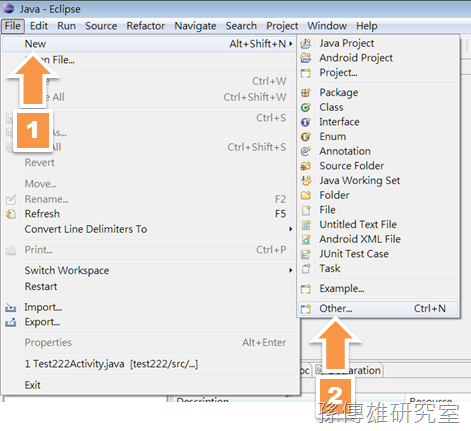Click the Java Project icon
The image size is (471, 431).
306,43
